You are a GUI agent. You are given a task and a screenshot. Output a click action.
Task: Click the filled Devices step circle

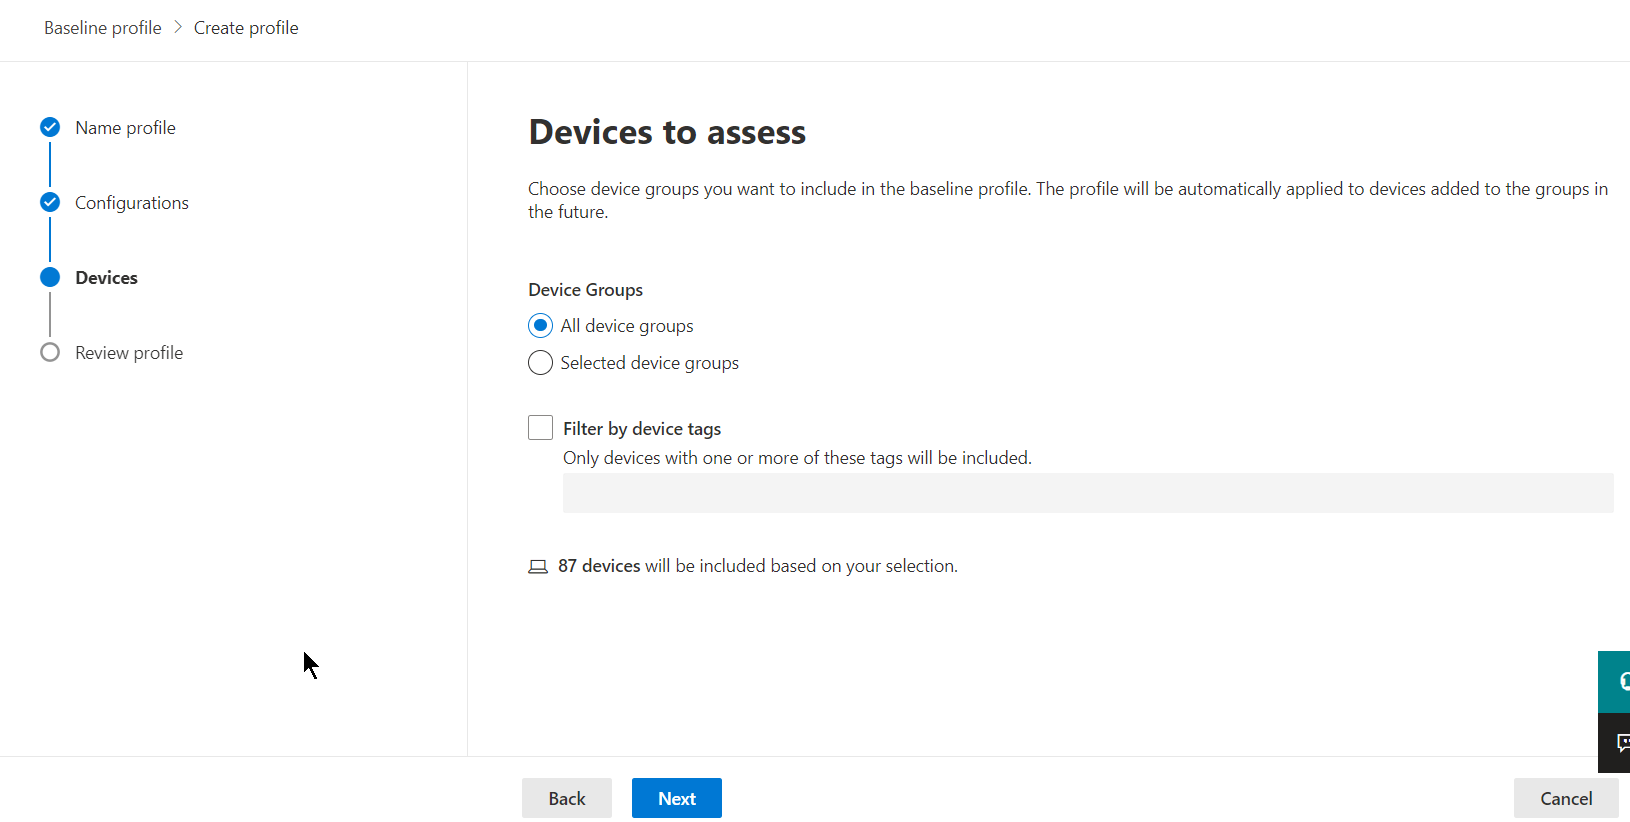click(50, 277)
